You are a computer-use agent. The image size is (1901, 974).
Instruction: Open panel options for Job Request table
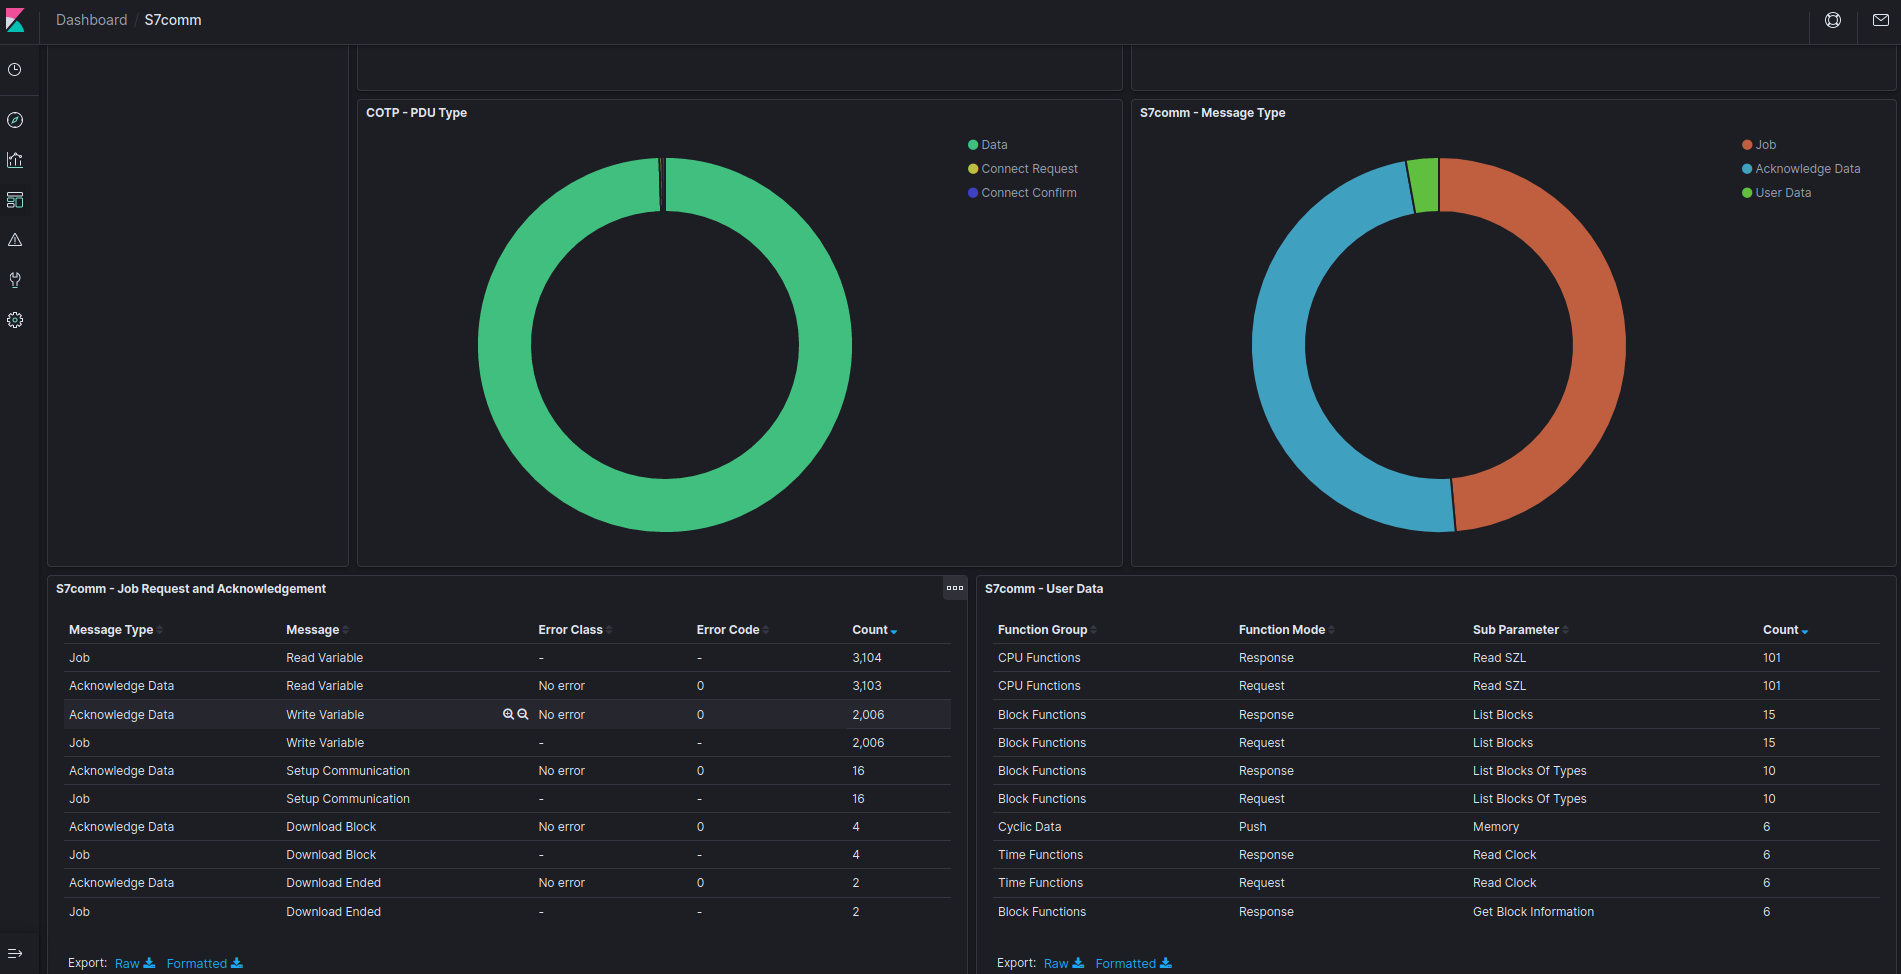[x=955, y=588]
